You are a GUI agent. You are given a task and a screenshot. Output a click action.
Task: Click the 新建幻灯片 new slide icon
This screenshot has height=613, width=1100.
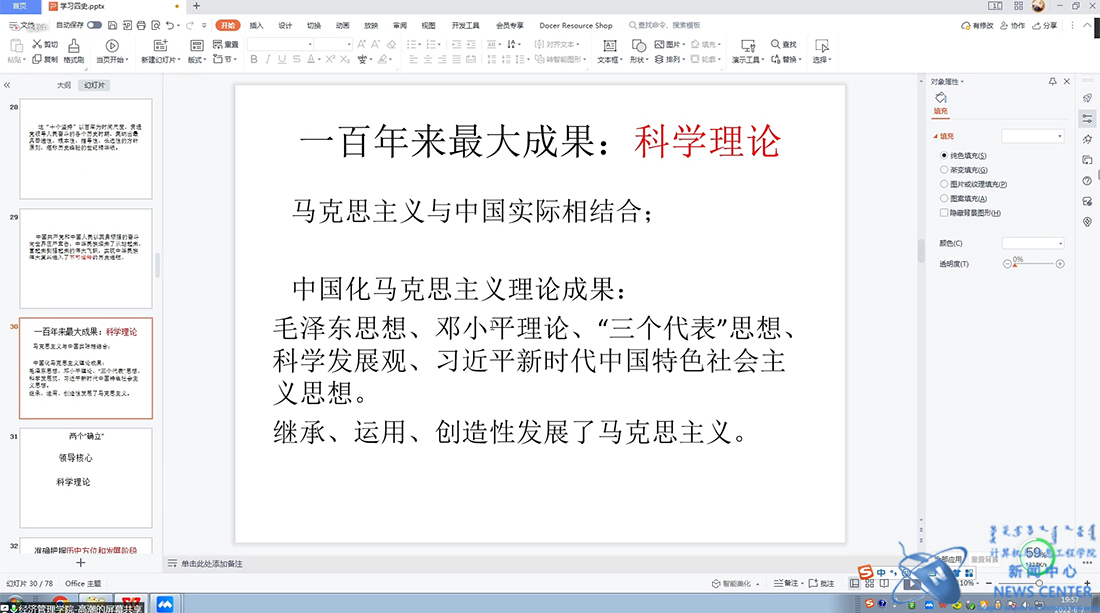click(x=160, y=45)
